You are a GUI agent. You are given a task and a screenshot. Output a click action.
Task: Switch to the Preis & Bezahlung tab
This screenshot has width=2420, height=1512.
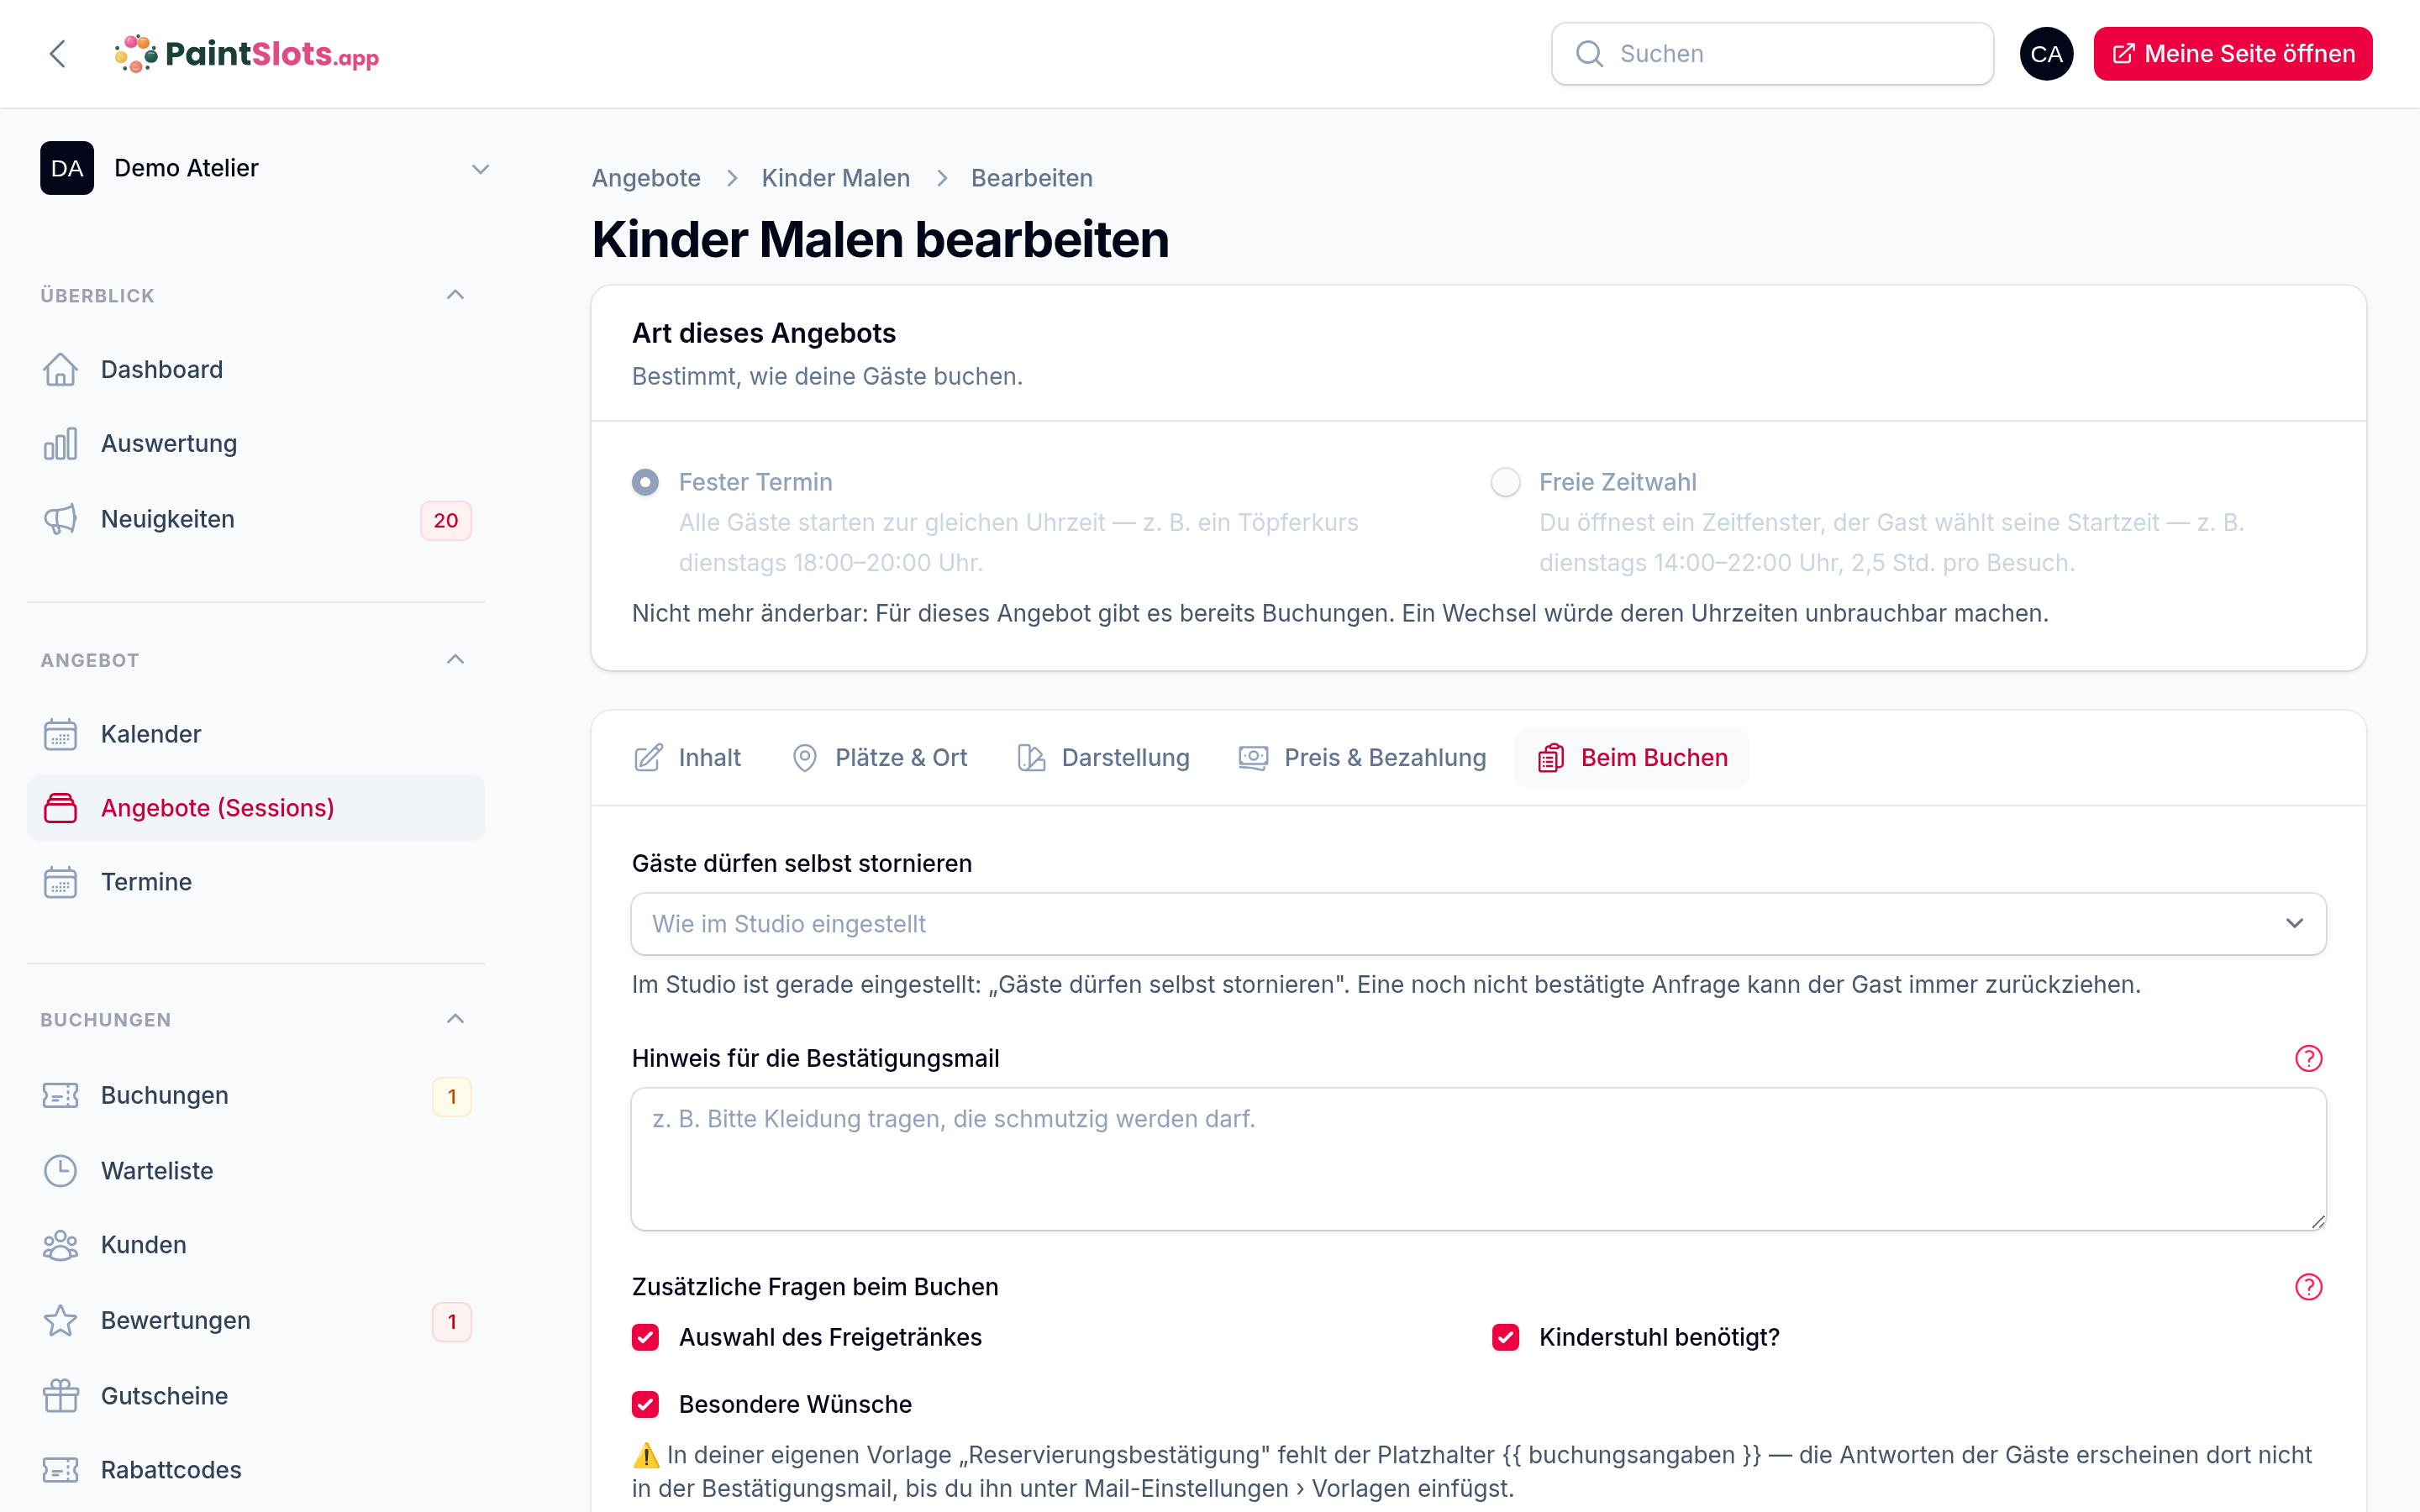1362,758
